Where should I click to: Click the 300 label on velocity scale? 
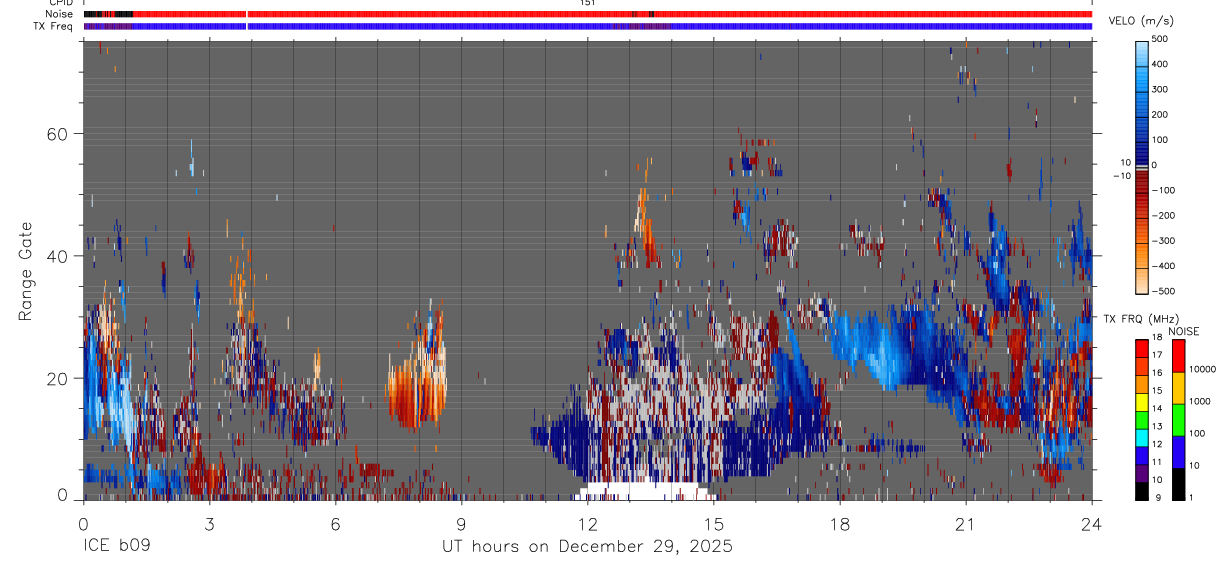pos(1160,89)
